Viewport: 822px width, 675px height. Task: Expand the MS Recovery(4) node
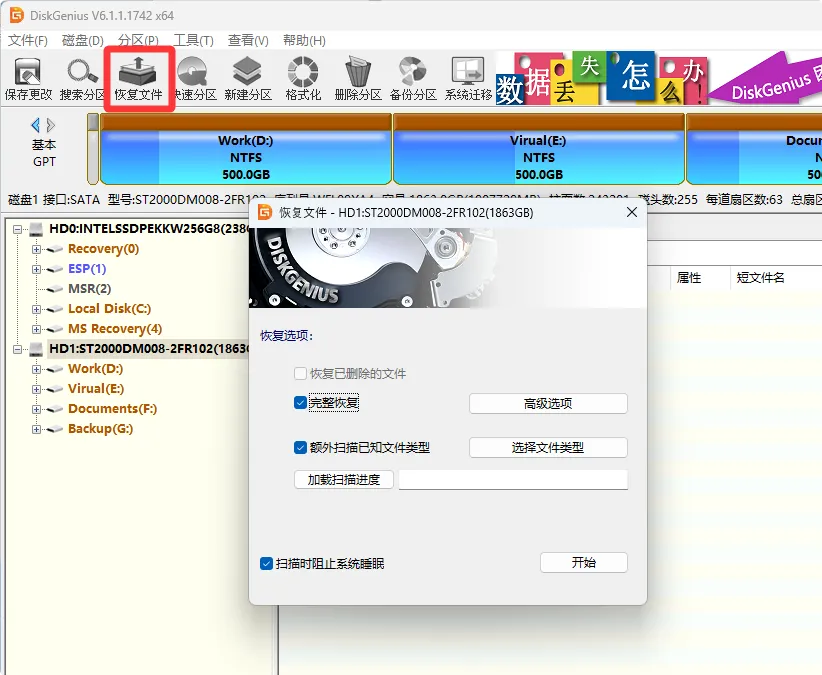coord(36,329)
